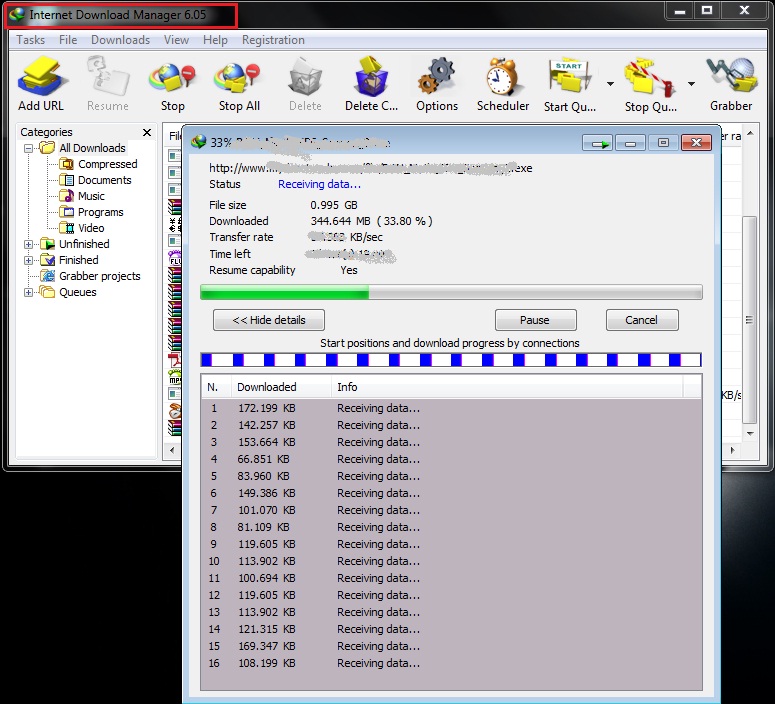Expand the Finished category
775x704 pixels.
pyautogui.click(x=29, y=260)
